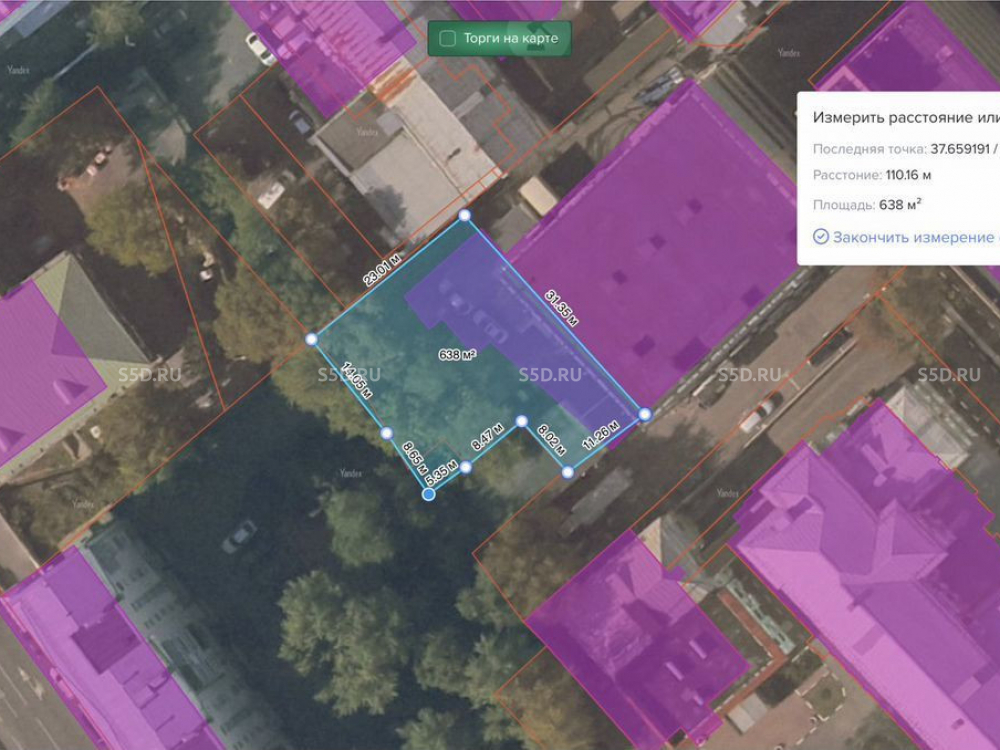Image resolution: width=1000 pixels, height=750 pixels.
Task: Select the vertex joining the 23.01 м and 14.05 м edges
Action: [x=311, y=339]
